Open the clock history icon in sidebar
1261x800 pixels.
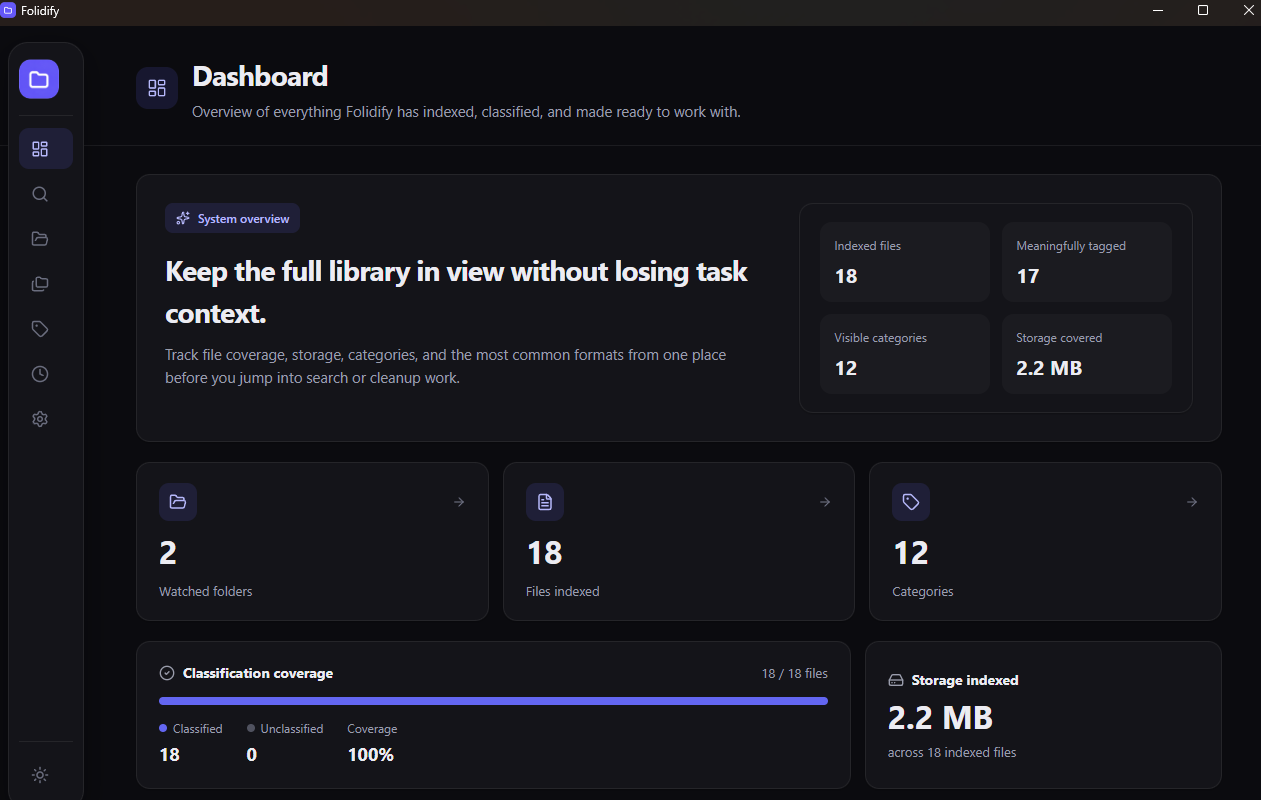[40, 374]
